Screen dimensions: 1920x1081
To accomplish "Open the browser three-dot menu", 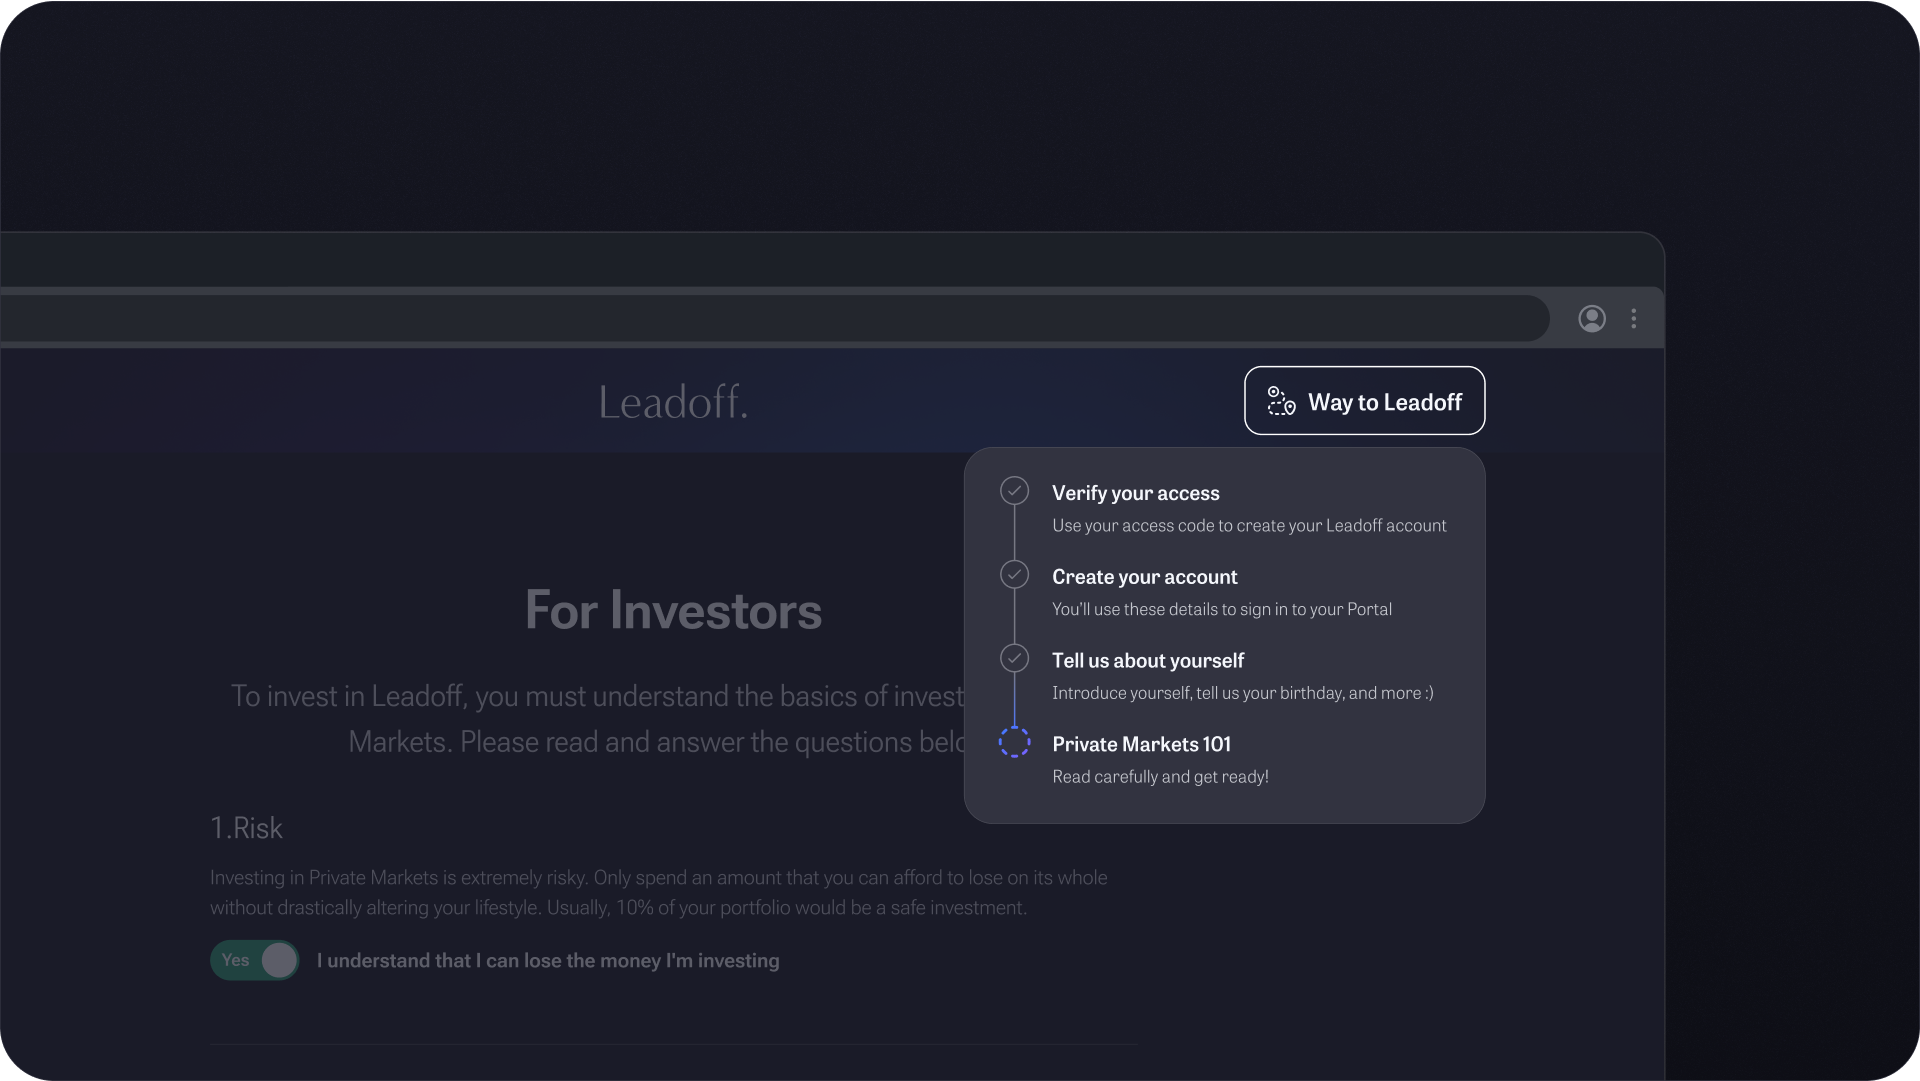I will 1634,319.
